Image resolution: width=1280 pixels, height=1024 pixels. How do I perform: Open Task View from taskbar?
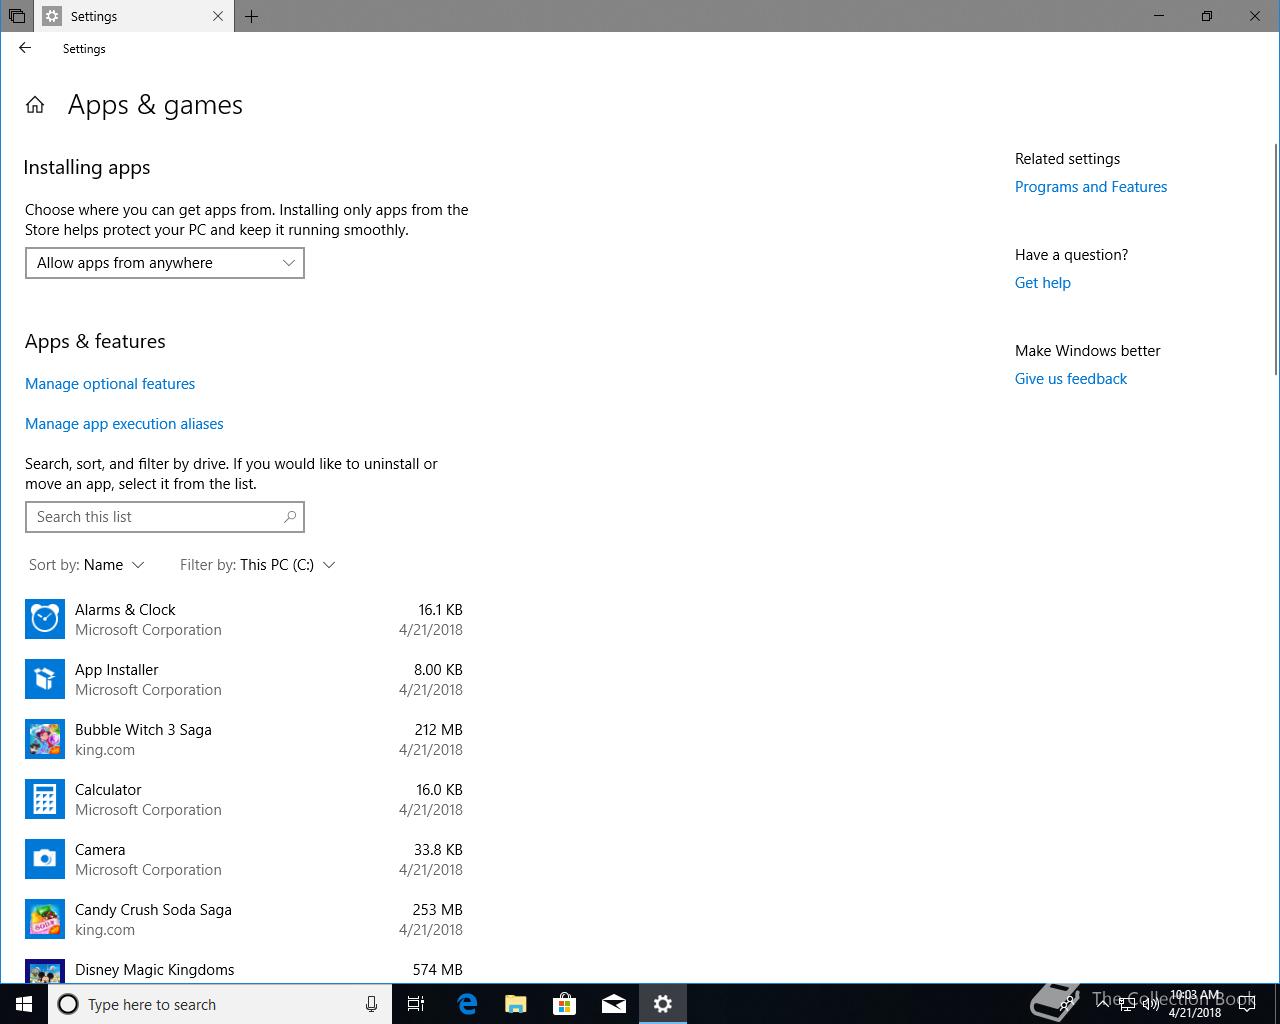[x=416, y=1004]
